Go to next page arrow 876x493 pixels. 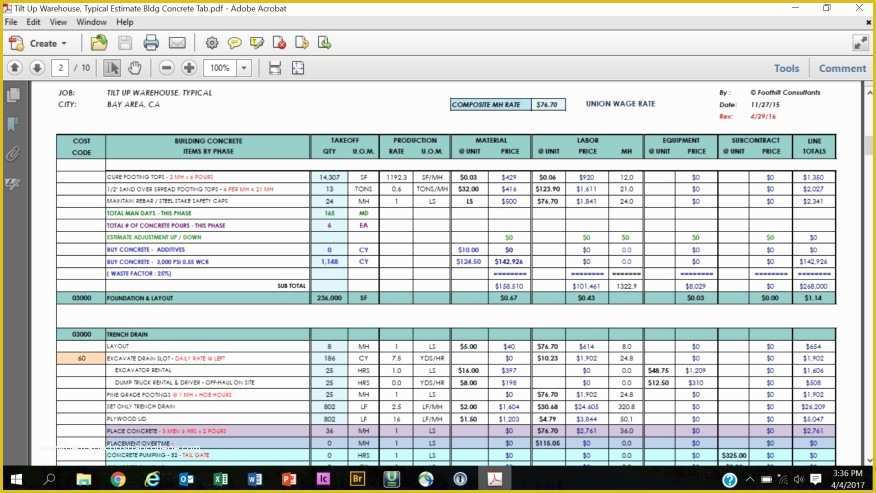[37, 68]
